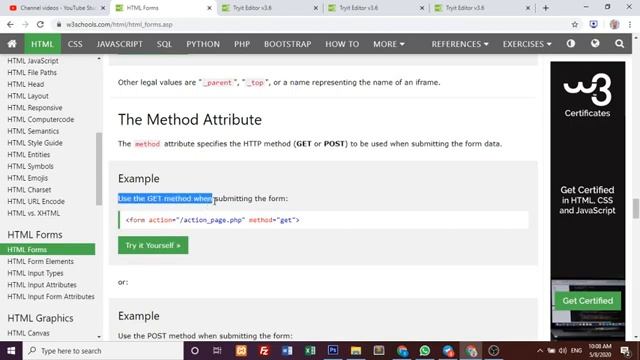The width and height of the screenshot is (640, 360).
Task: Open Photoshop from the taskbar
Action: 333,351
